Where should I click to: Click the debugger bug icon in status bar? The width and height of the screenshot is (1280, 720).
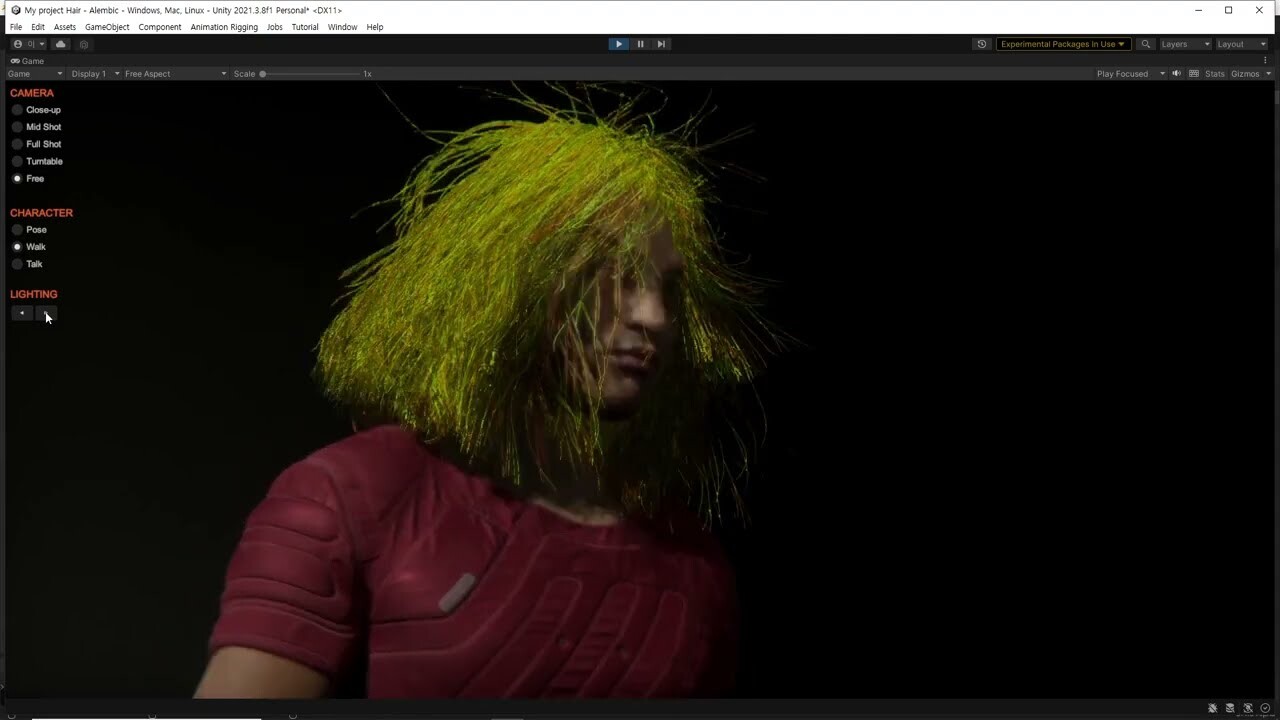click(x=1213, y=708)
